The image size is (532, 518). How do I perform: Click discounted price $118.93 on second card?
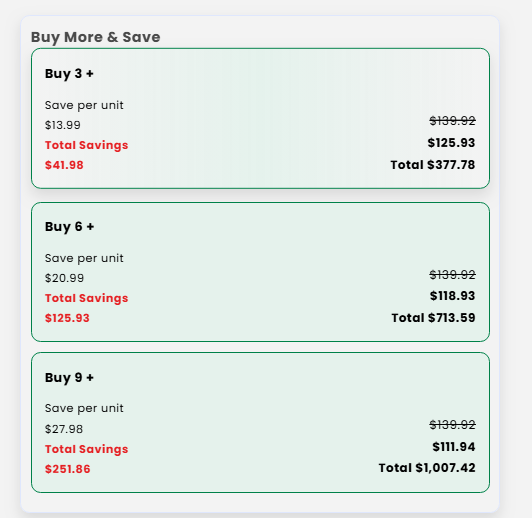[452, 296]
